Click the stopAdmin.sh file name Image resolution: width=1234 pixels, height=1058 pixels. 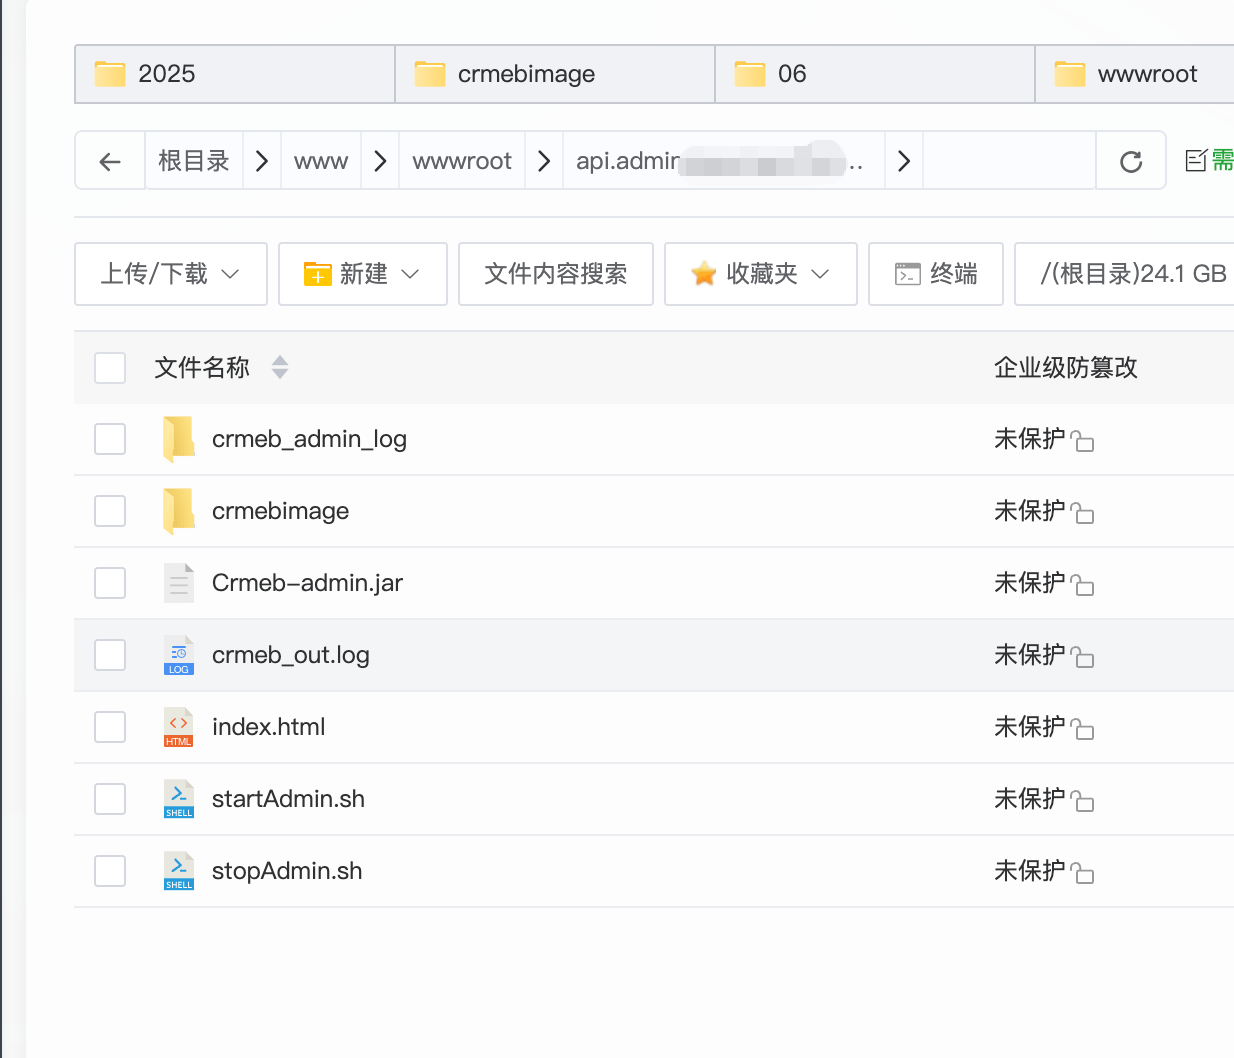(x=287, y=871)
